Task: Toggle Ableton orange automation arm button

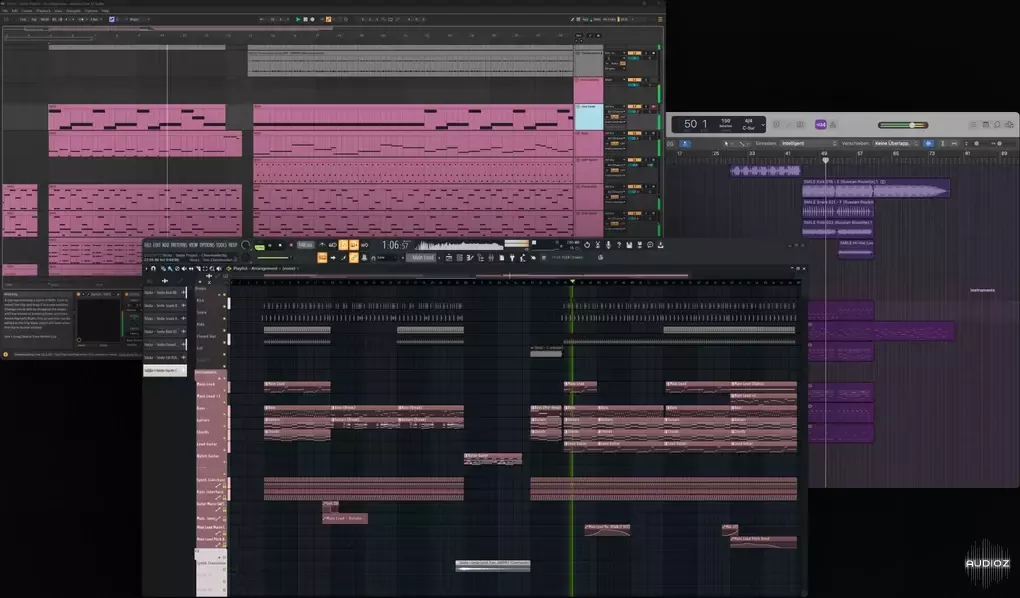Action: [x=329, y=19]
